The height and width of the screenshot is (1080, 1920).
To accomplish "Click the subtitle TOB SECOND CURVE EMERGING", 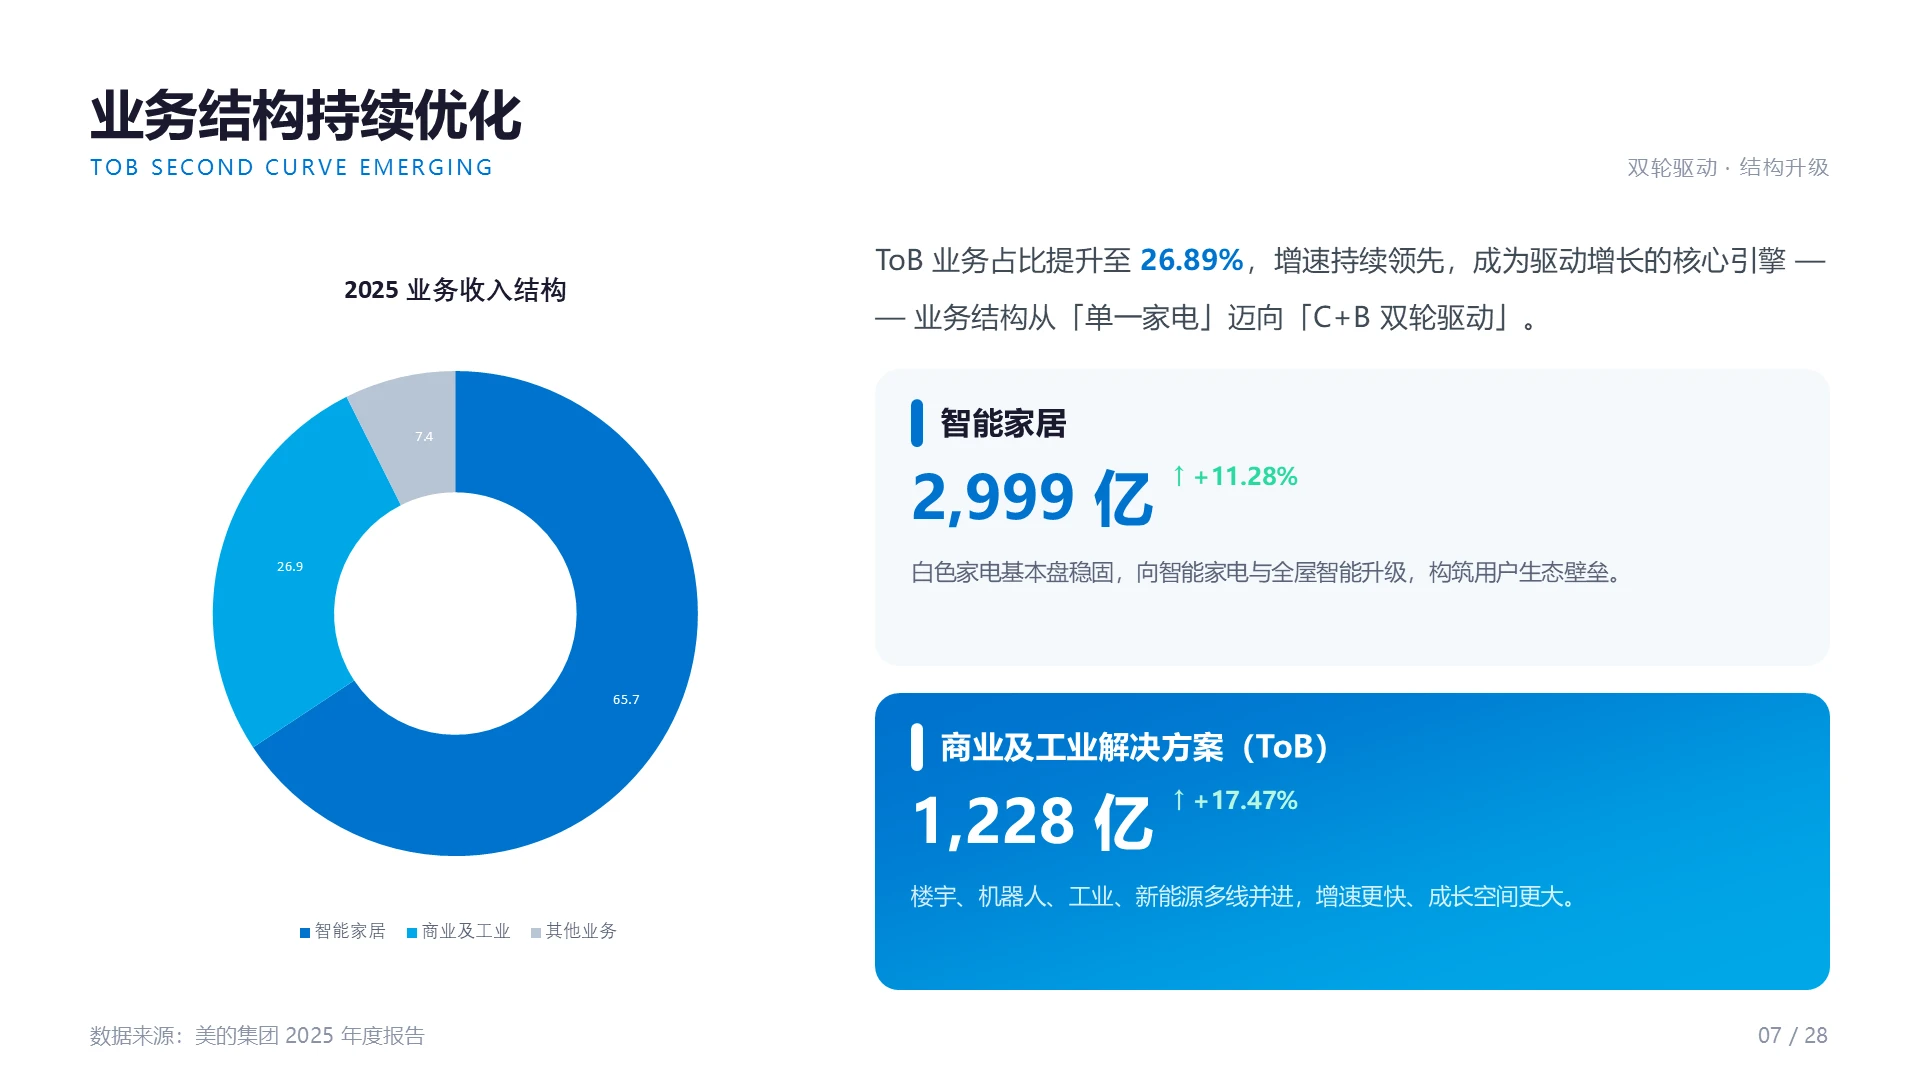I will click(x=292, y=167).
